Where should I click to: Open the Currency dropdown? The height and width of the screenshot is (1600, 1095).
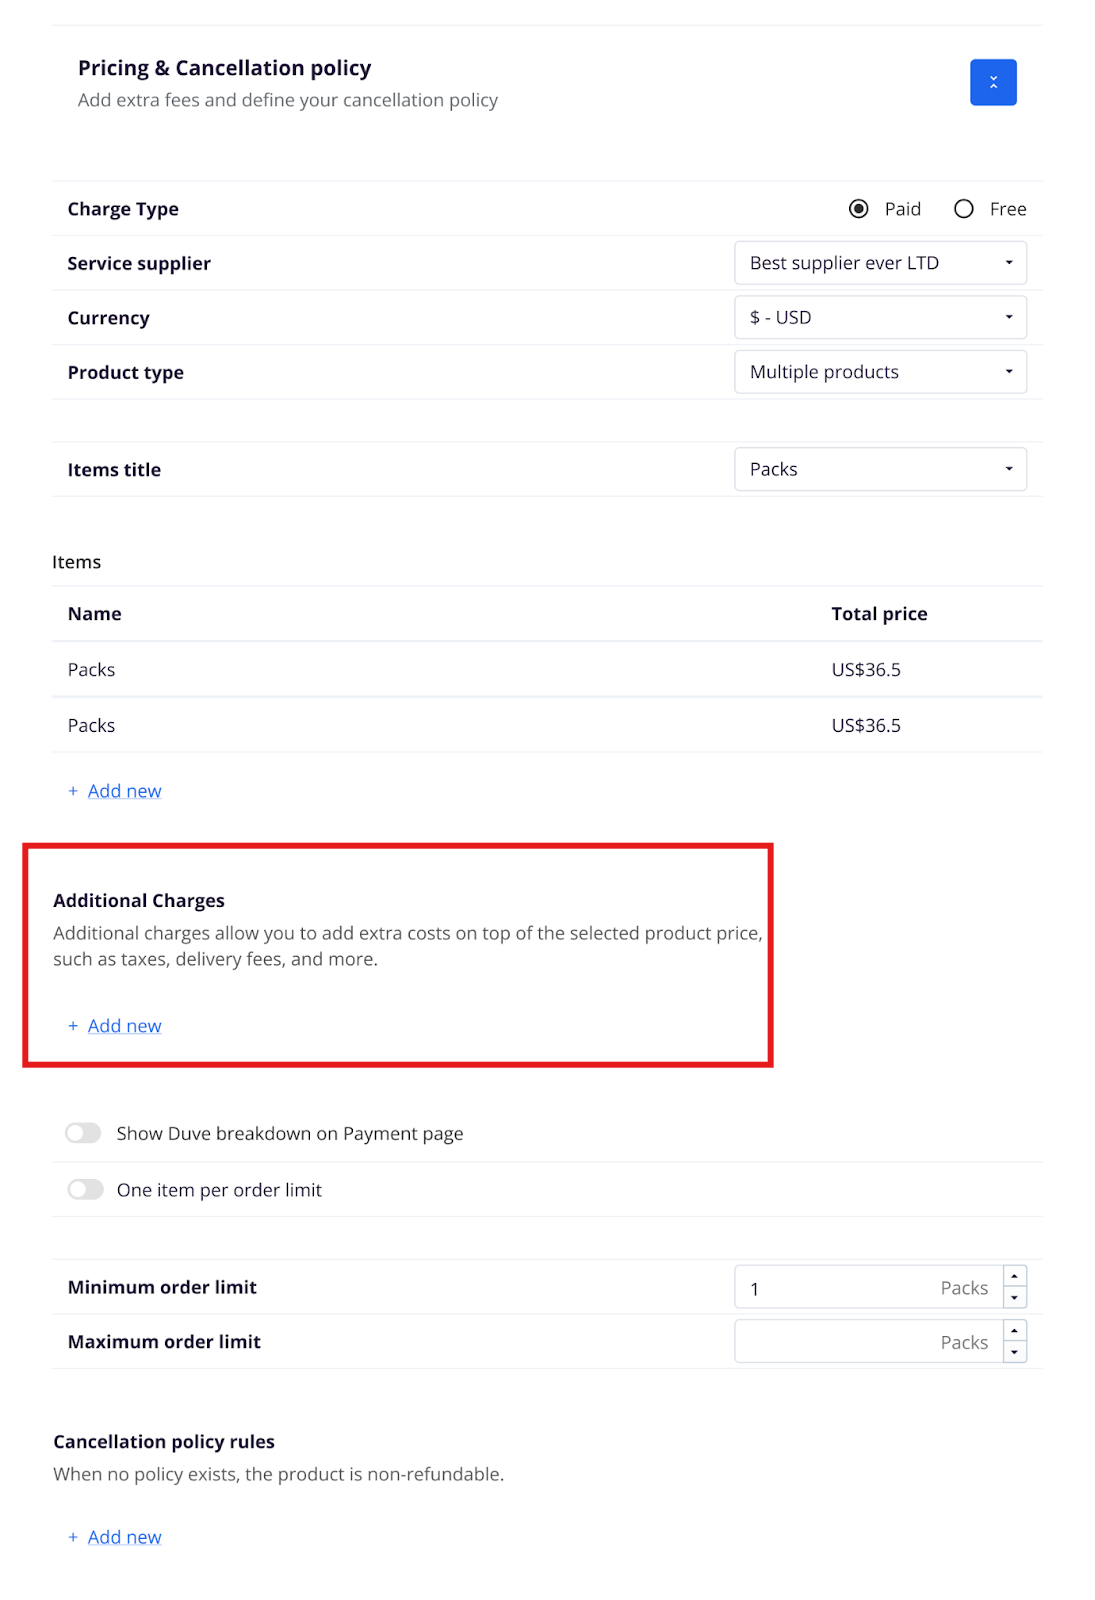point(879,318)
